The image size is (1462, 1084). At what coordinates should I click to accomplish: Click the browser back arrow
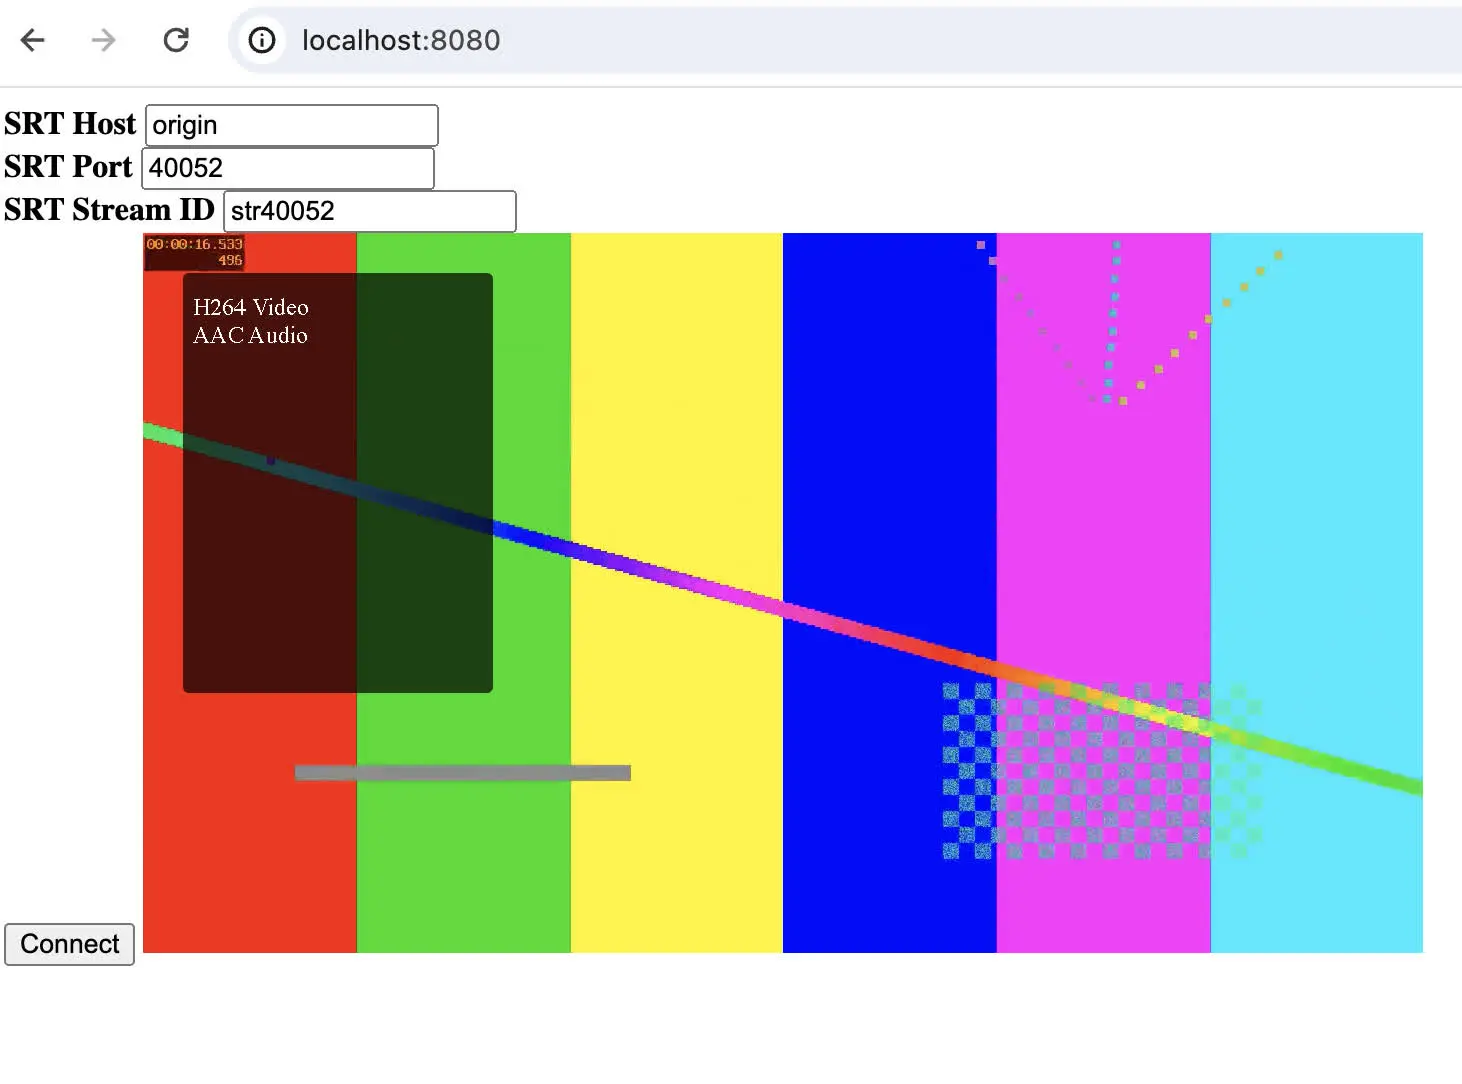(33, 40)
